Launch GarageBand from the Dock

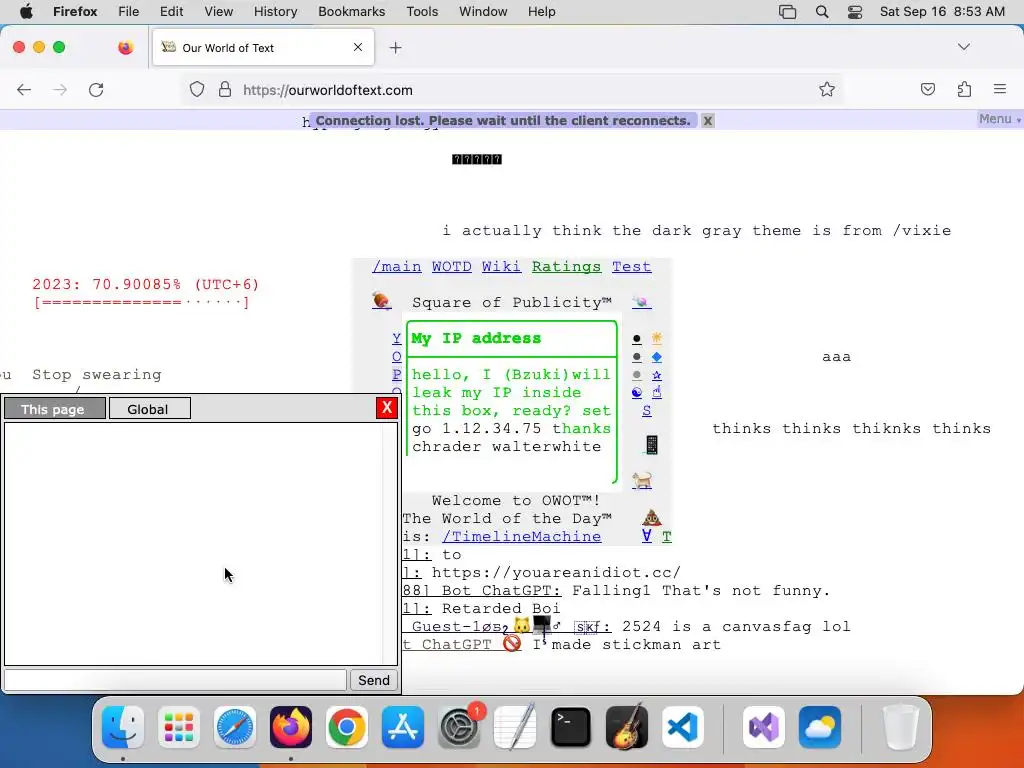(x=627, y=727)
